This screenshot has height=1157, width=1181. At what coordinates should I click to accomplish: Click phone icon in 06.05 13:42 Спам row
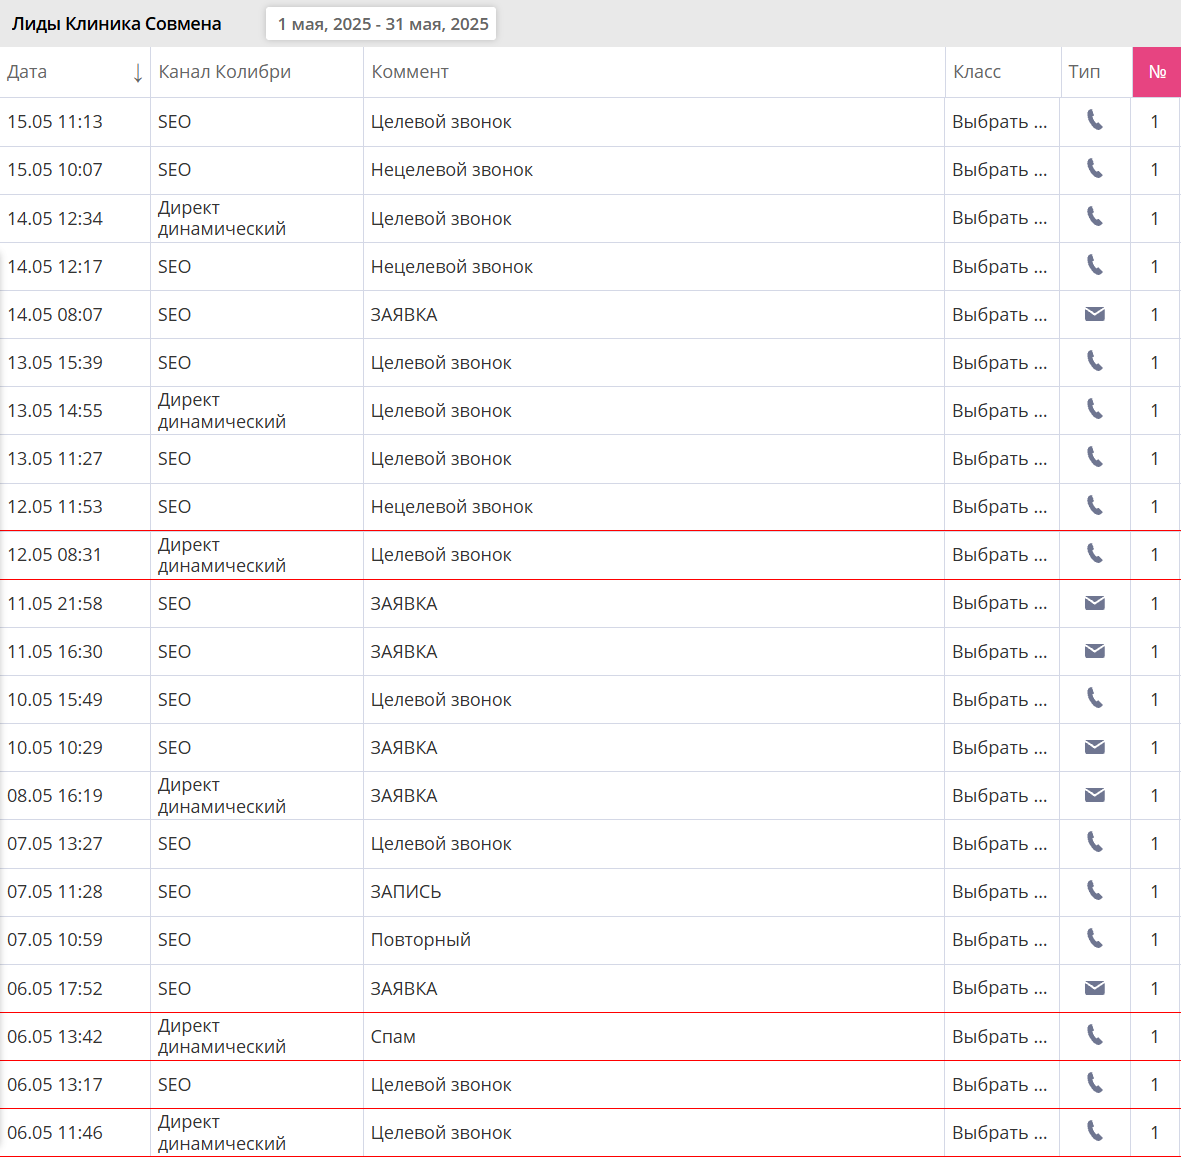point(1094,1036)
